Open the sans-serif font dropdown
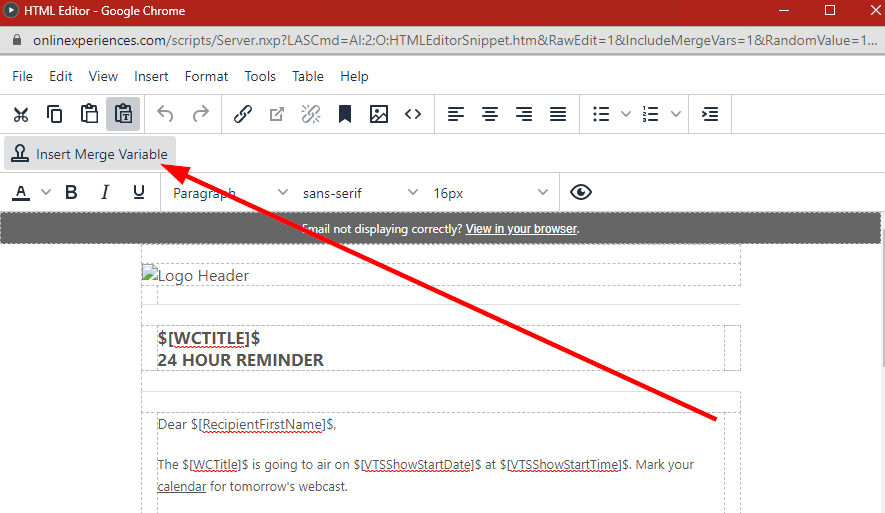 pyautogui.click(x=360, y=193)
